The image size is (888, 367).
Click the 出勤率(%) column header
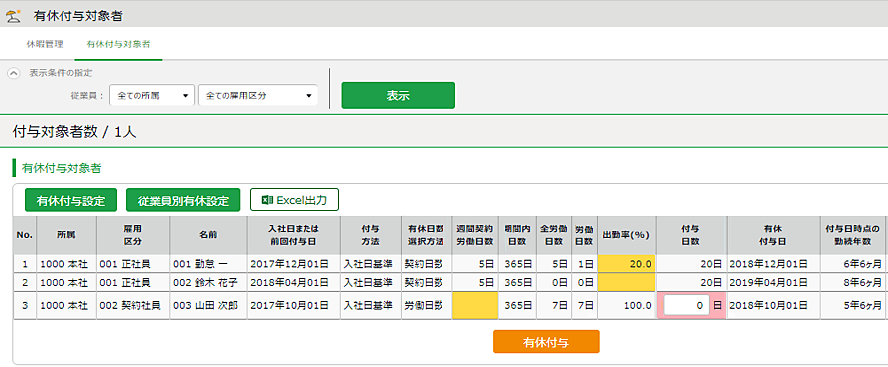[x=626, y=236]
